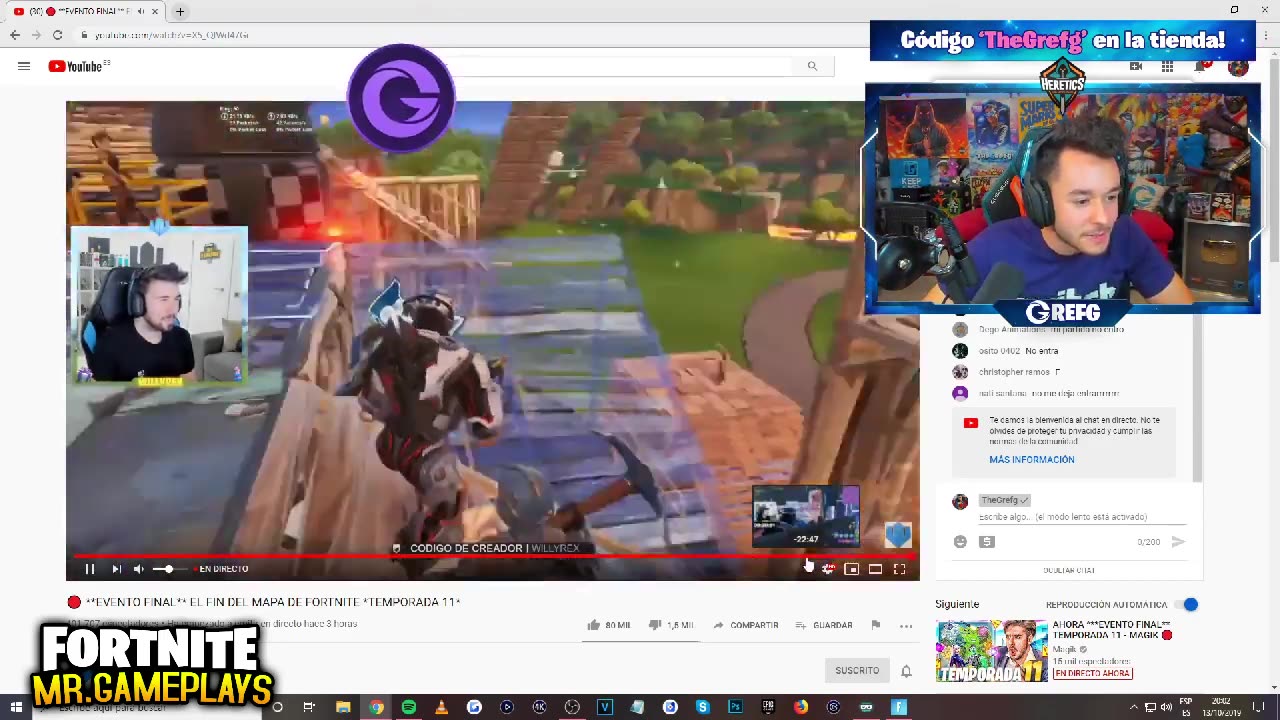Screen dimensions: 1280x720
Task: Pause the live video
Action: tap(89, 569)
